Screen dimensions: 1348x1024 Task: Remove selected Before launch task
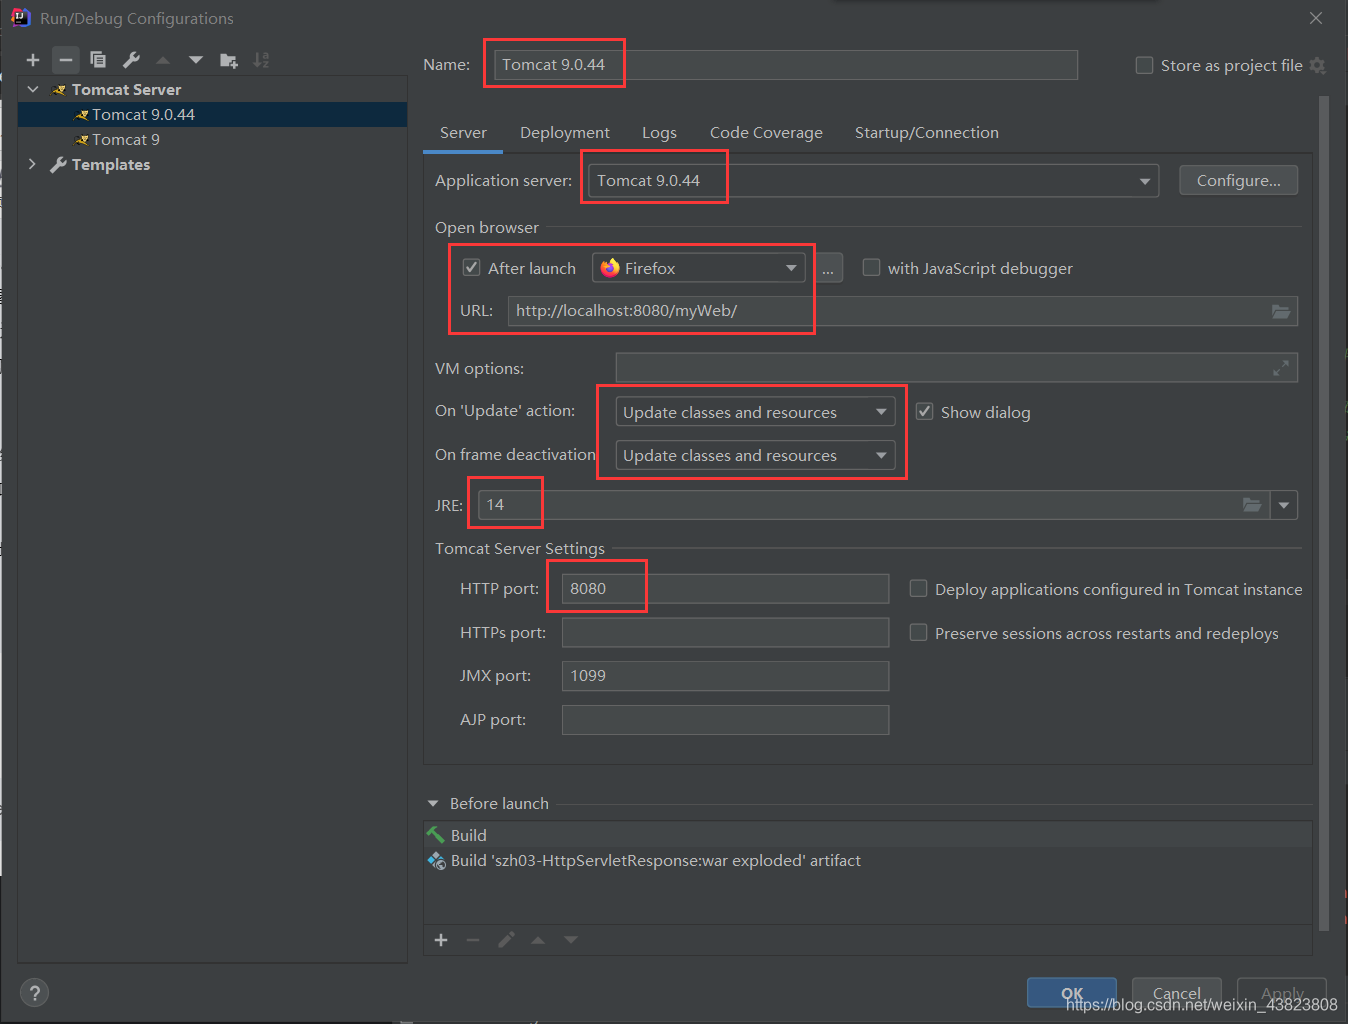(x=473, y=940)
